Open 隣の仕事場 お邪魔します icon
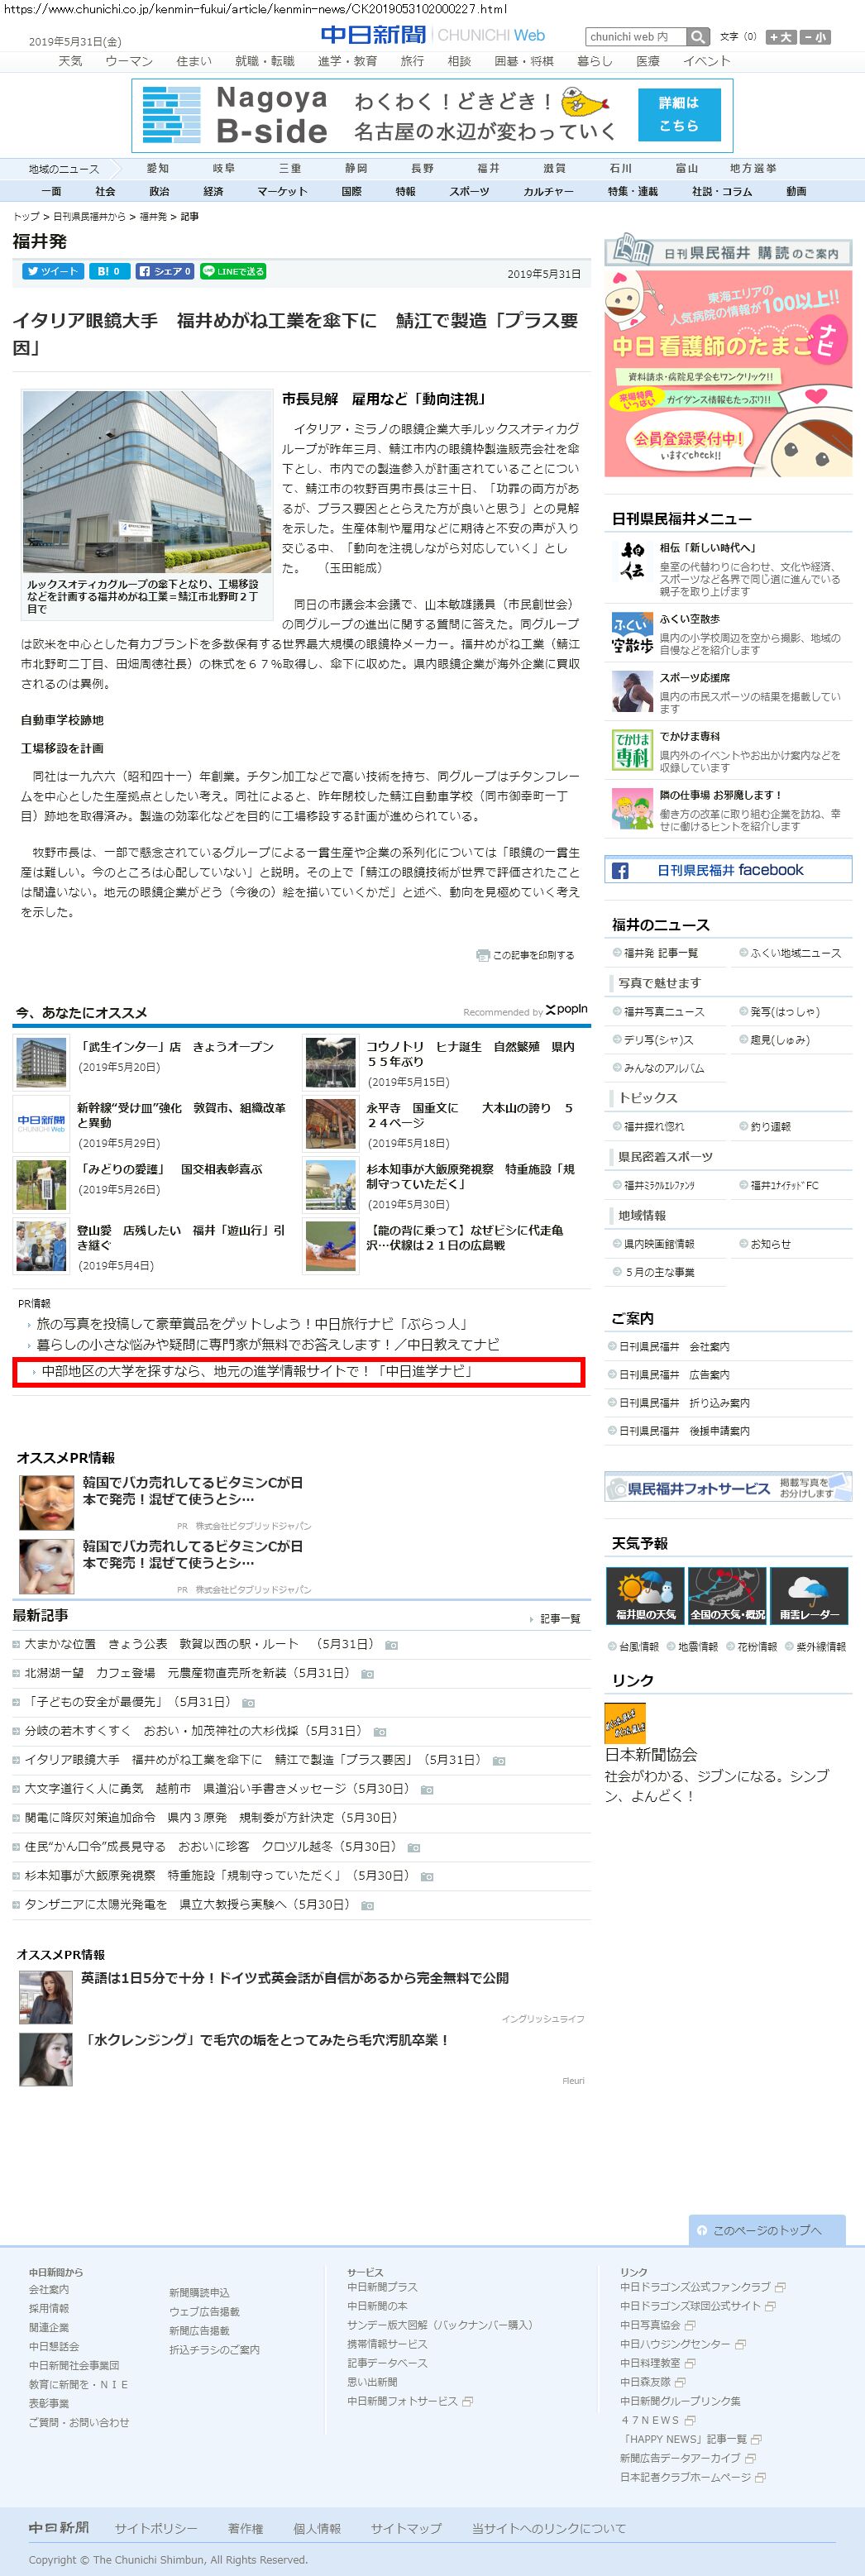865x2576 pixels. [x=631, y=809]
